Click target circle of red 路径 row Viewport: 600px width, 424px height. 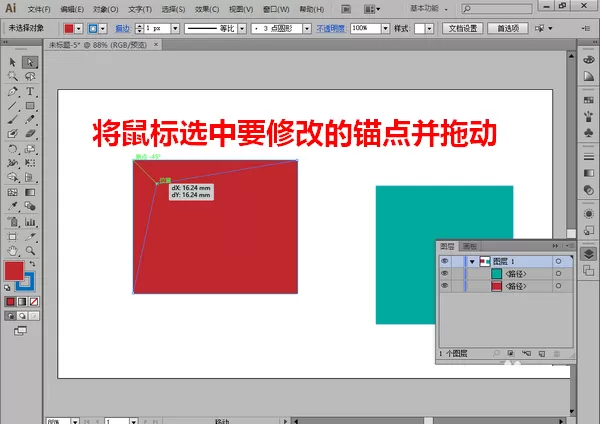[x=558, y=286]
